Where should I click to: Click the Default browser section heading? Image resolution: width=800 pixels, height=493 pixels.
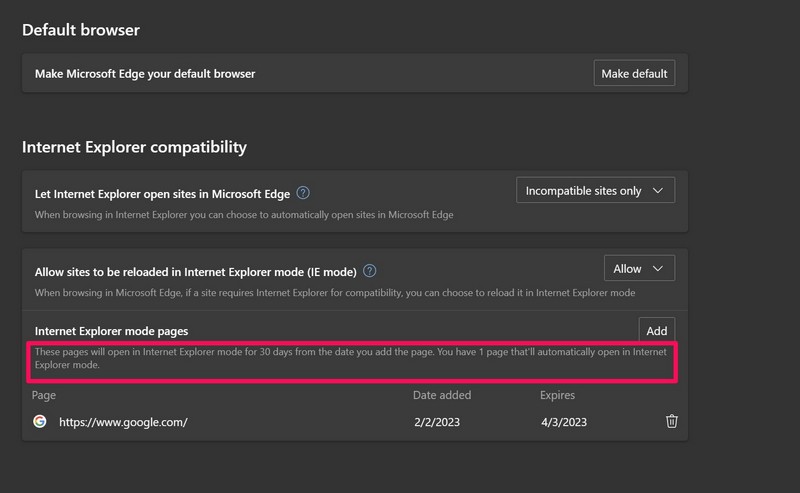[x=81, y=30]
